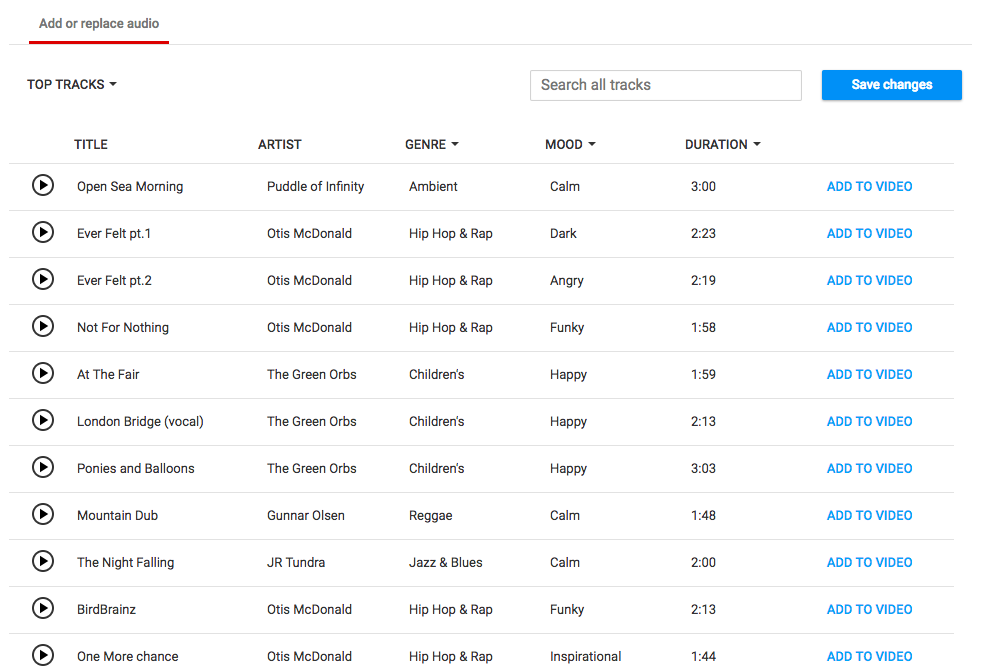The image size is (989, 671).
Task: Click the Save changes button
Action: click(891, 85)
